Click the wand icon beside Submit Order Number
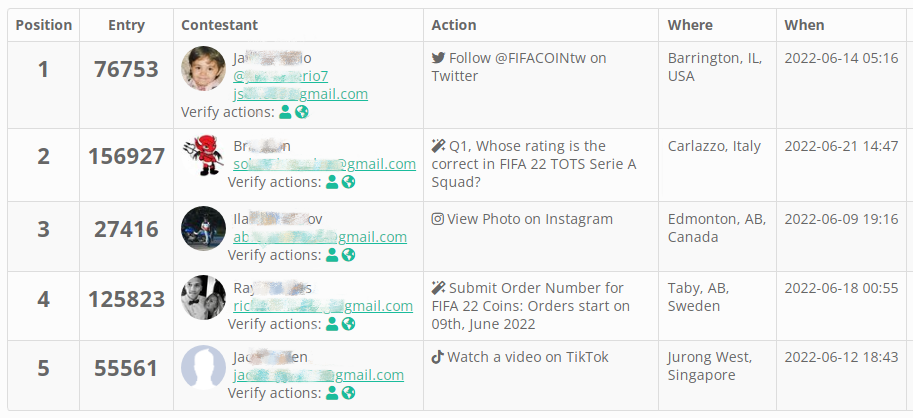The height and width of the screenshot is (418, 913). (x=438, y=288)
